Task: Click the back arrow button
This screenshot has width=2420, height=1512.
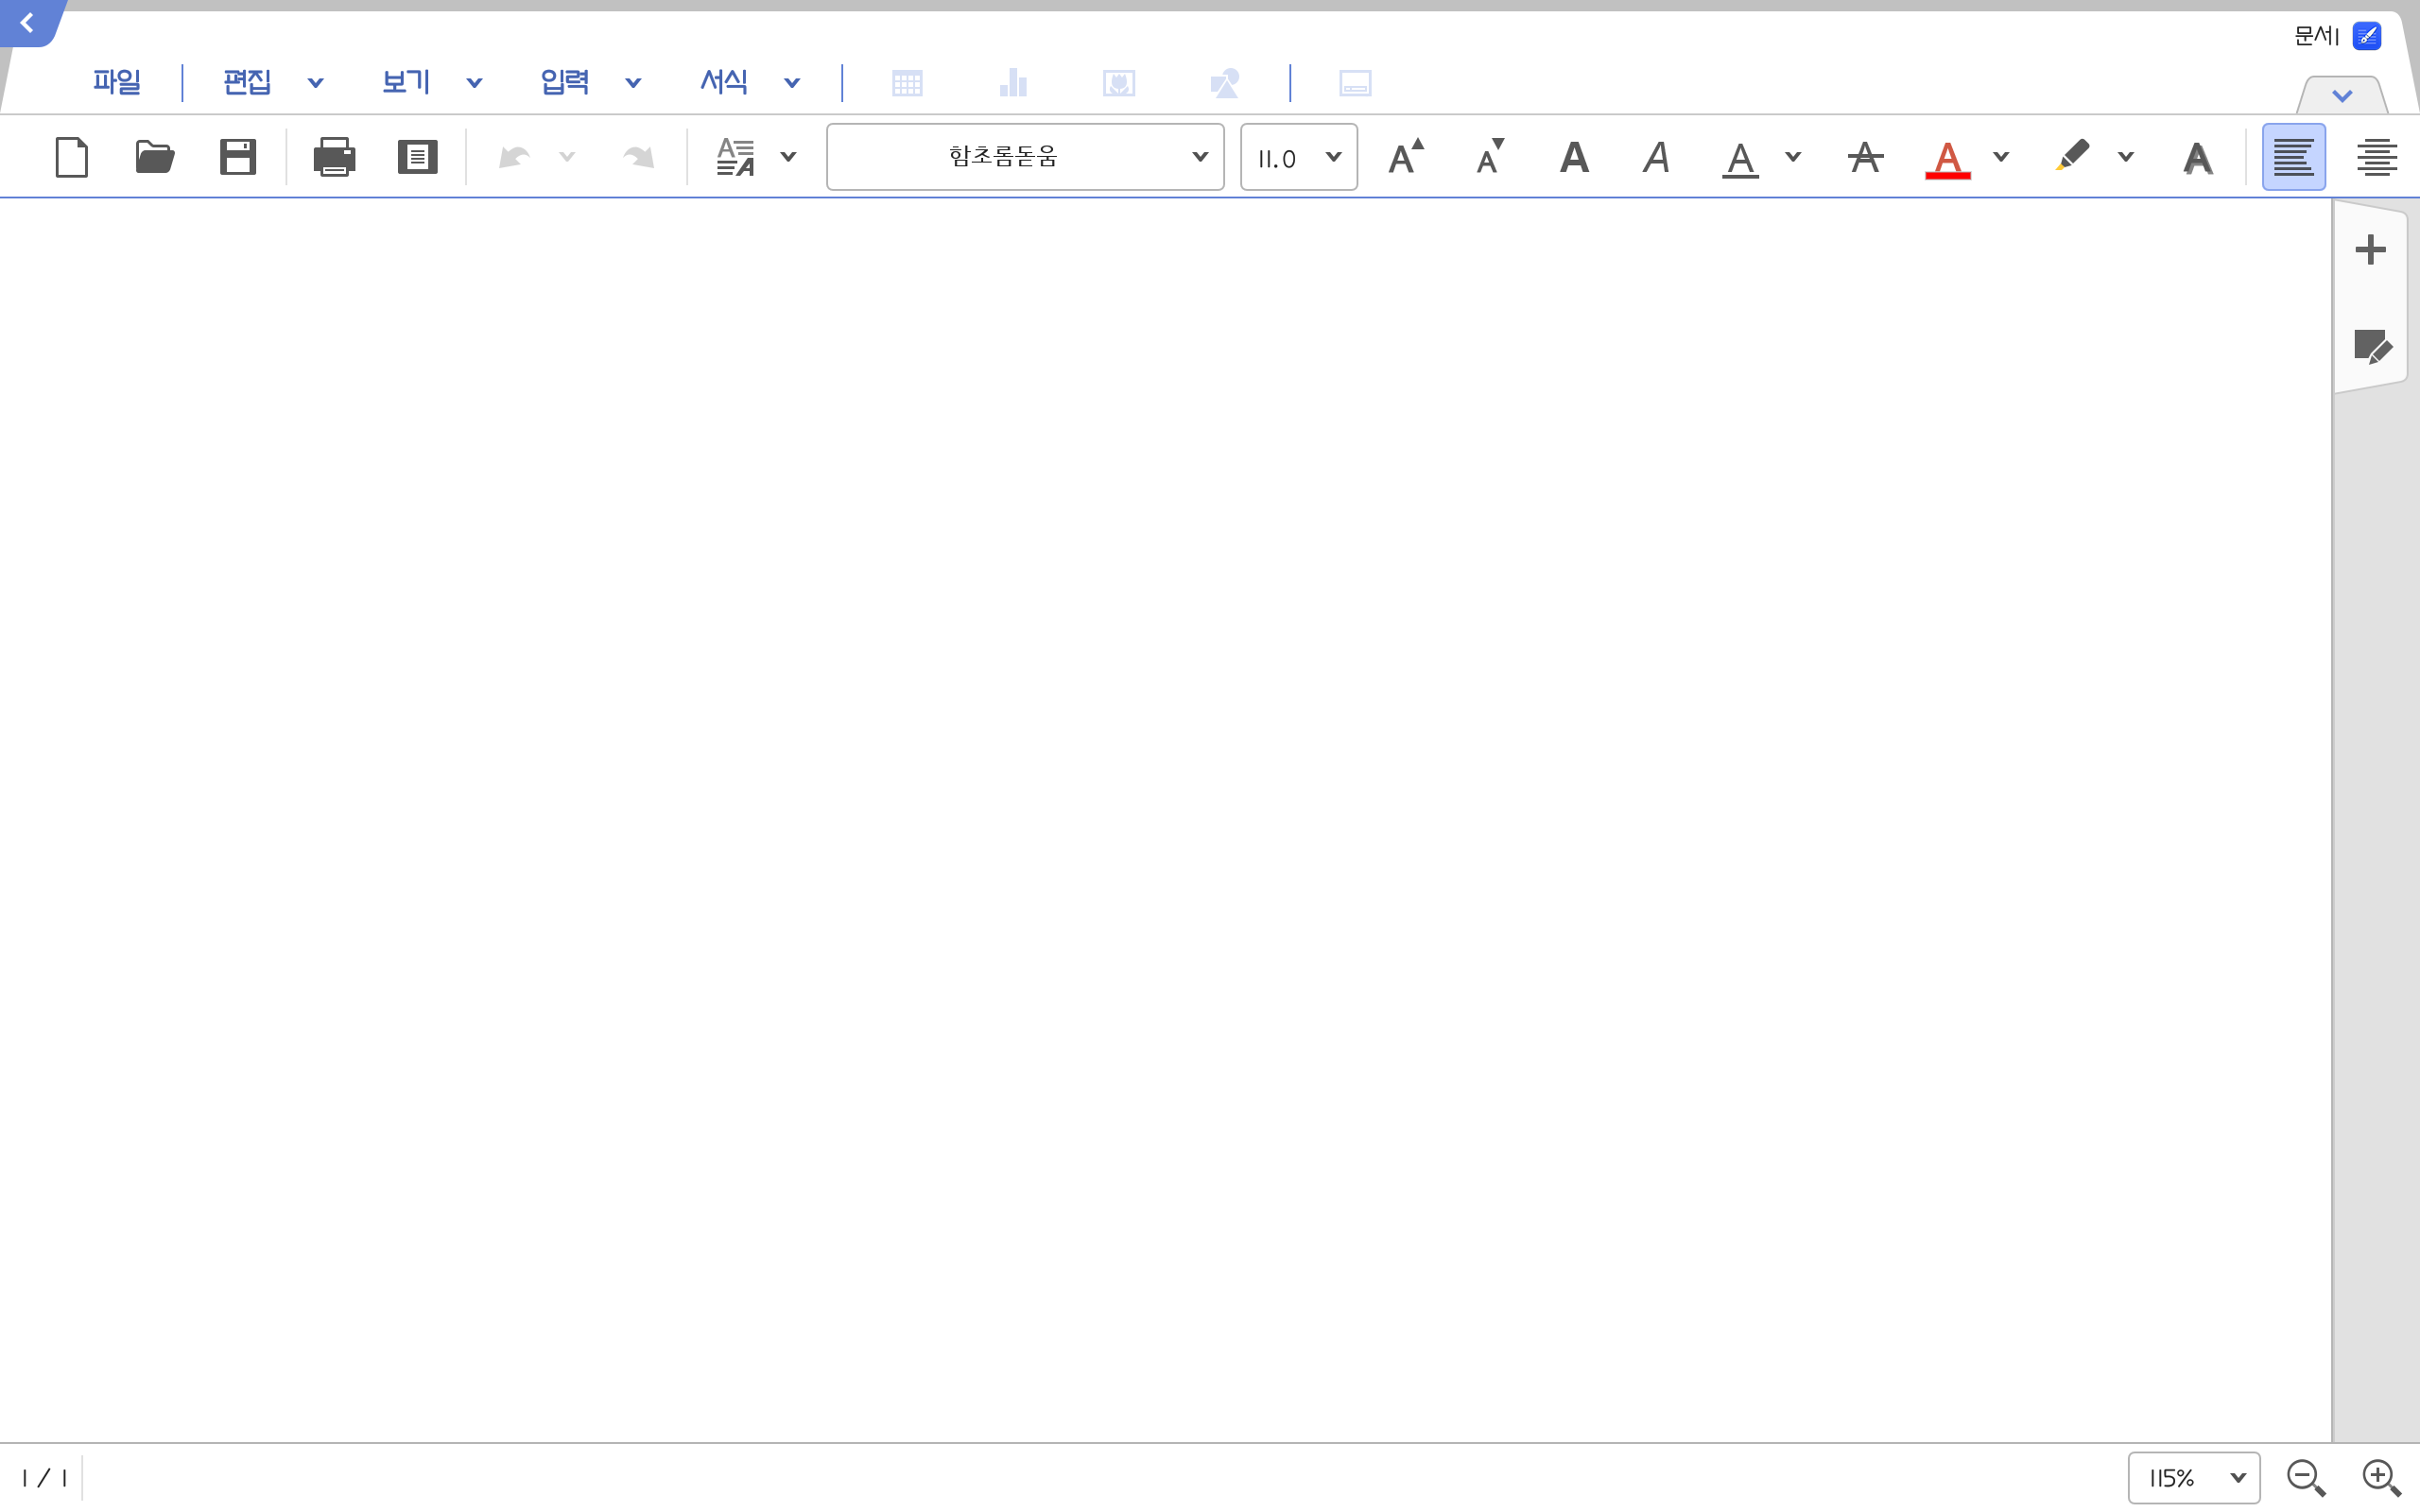Action: [x=27, y=22]
